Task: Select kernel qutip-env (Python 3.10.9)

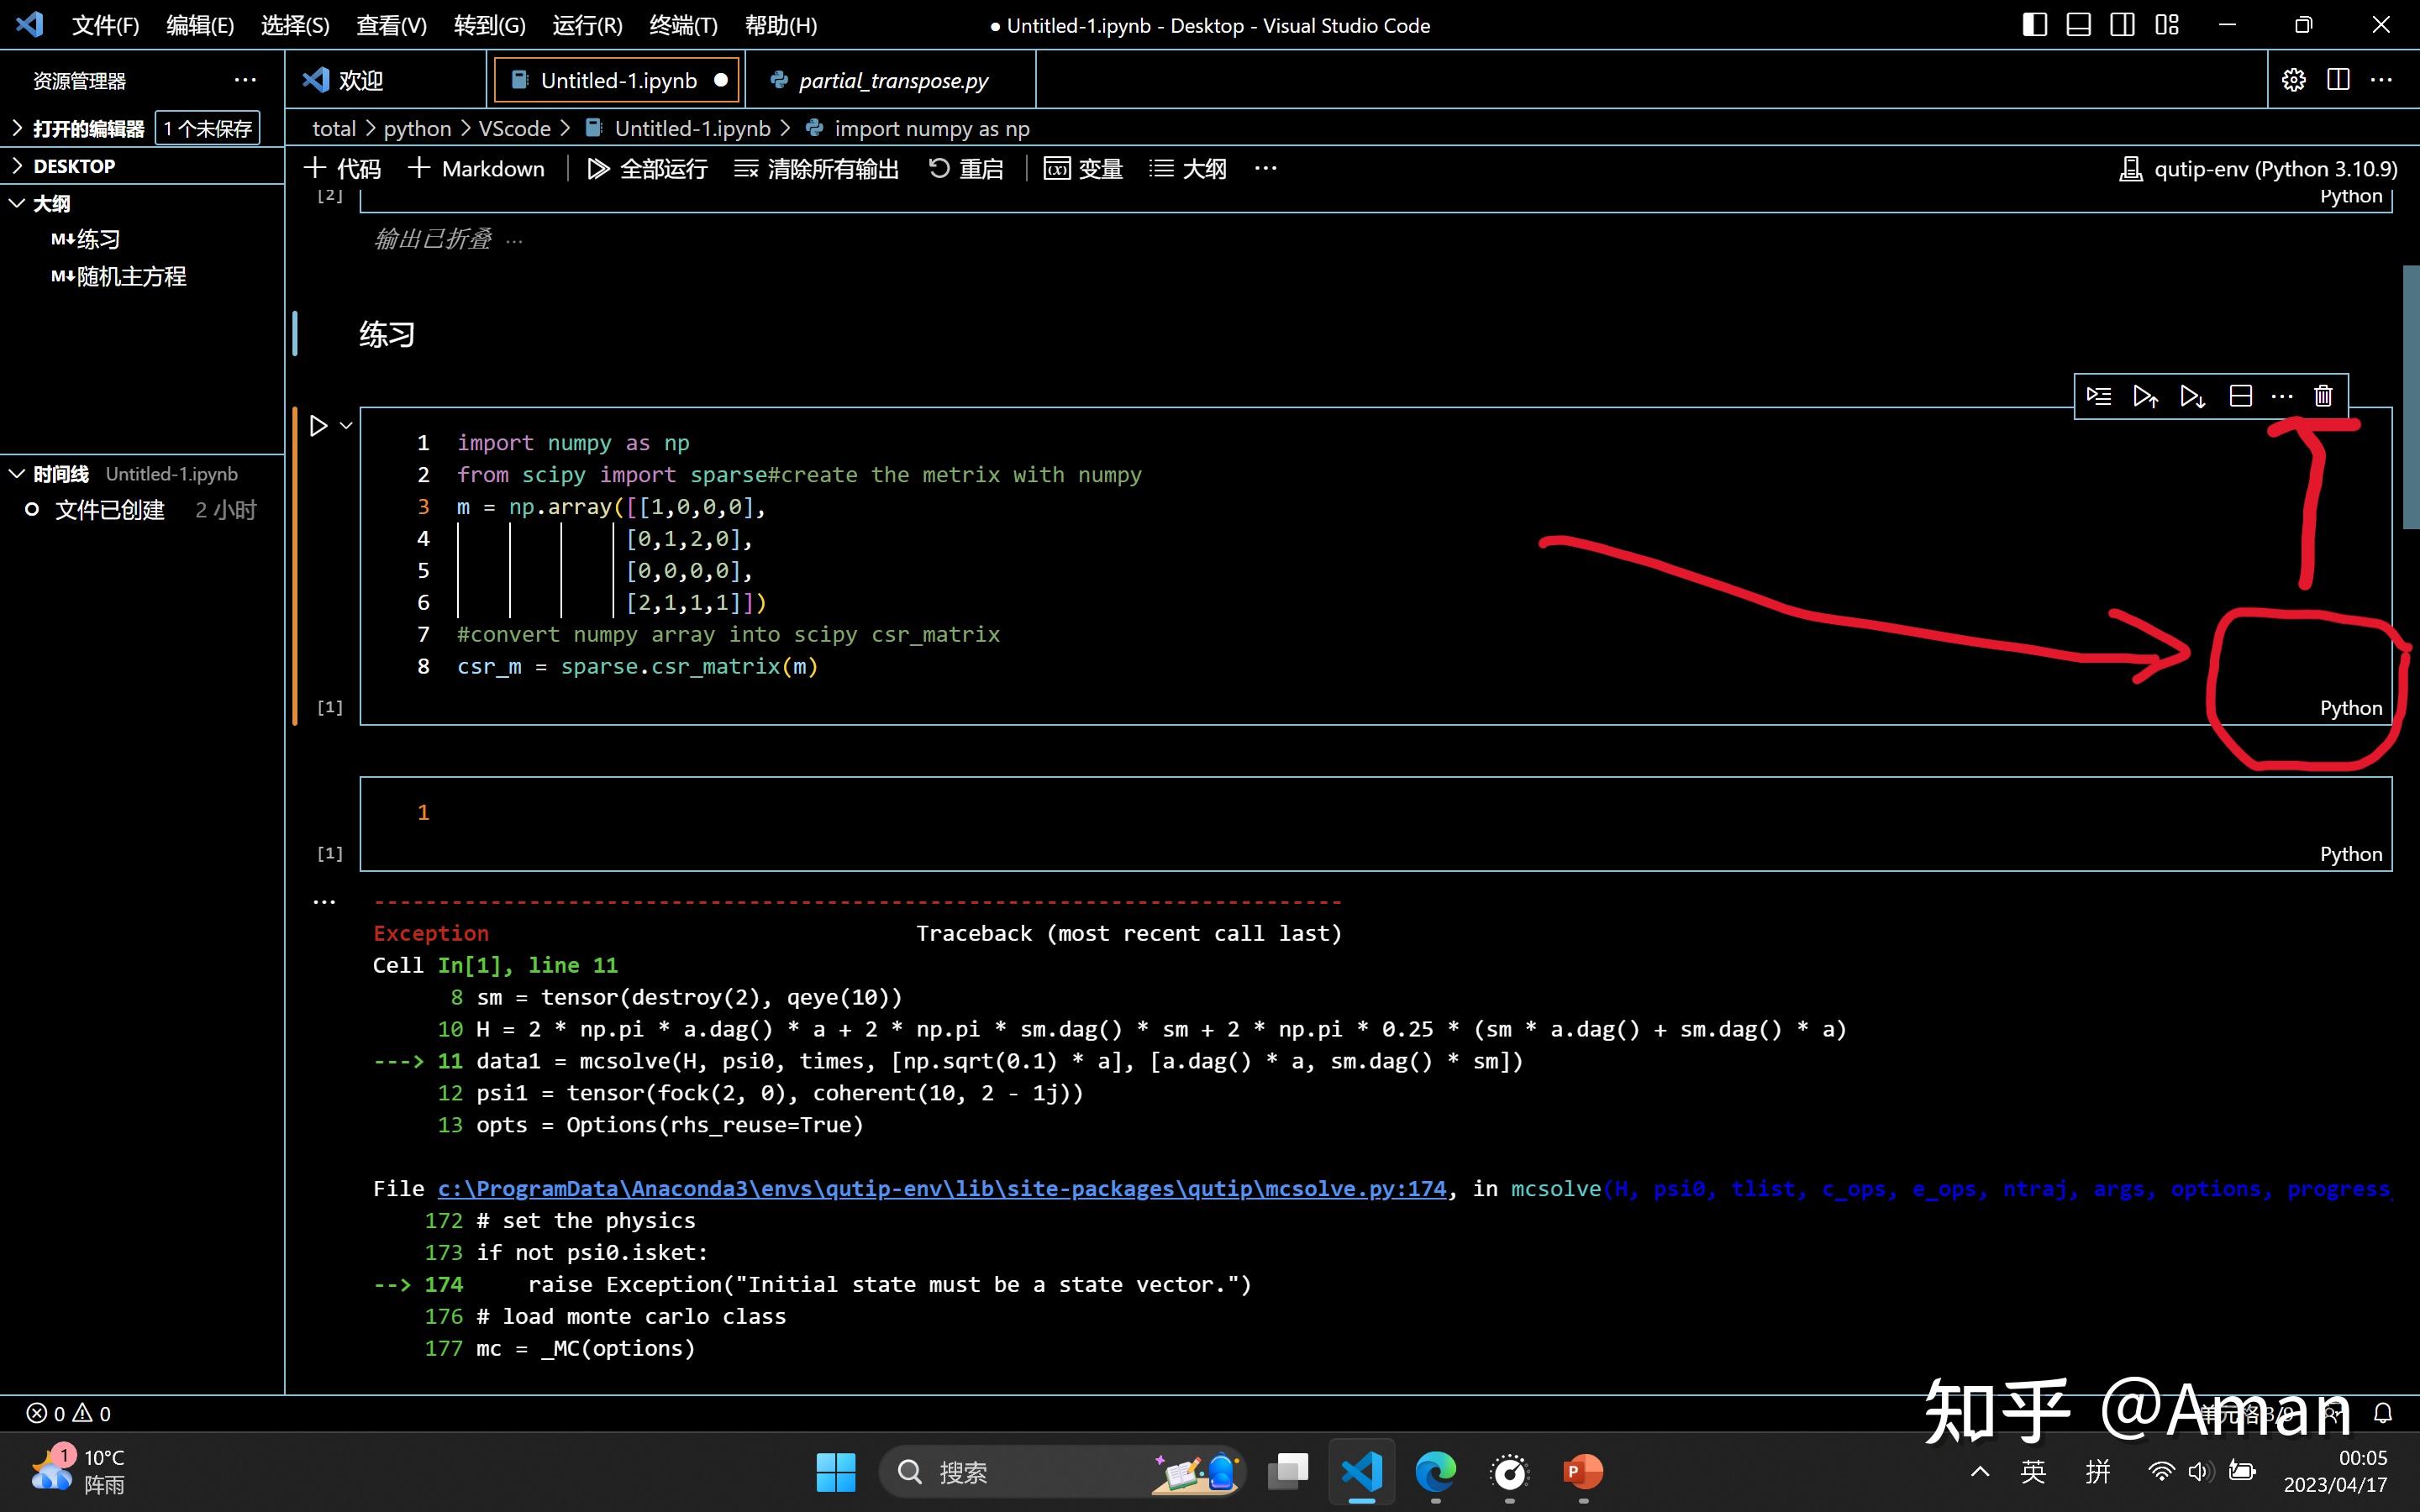Action: [2258, 169]
